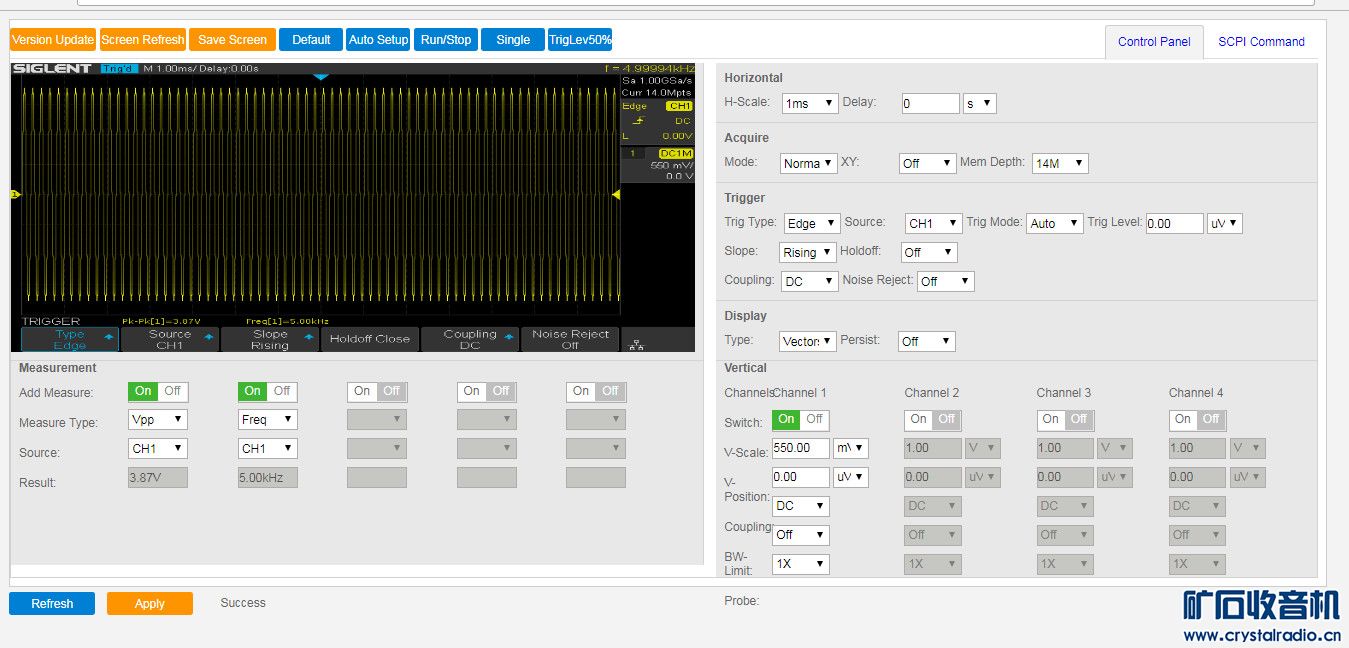Click the yellow trigger level arrow marker

616,194
